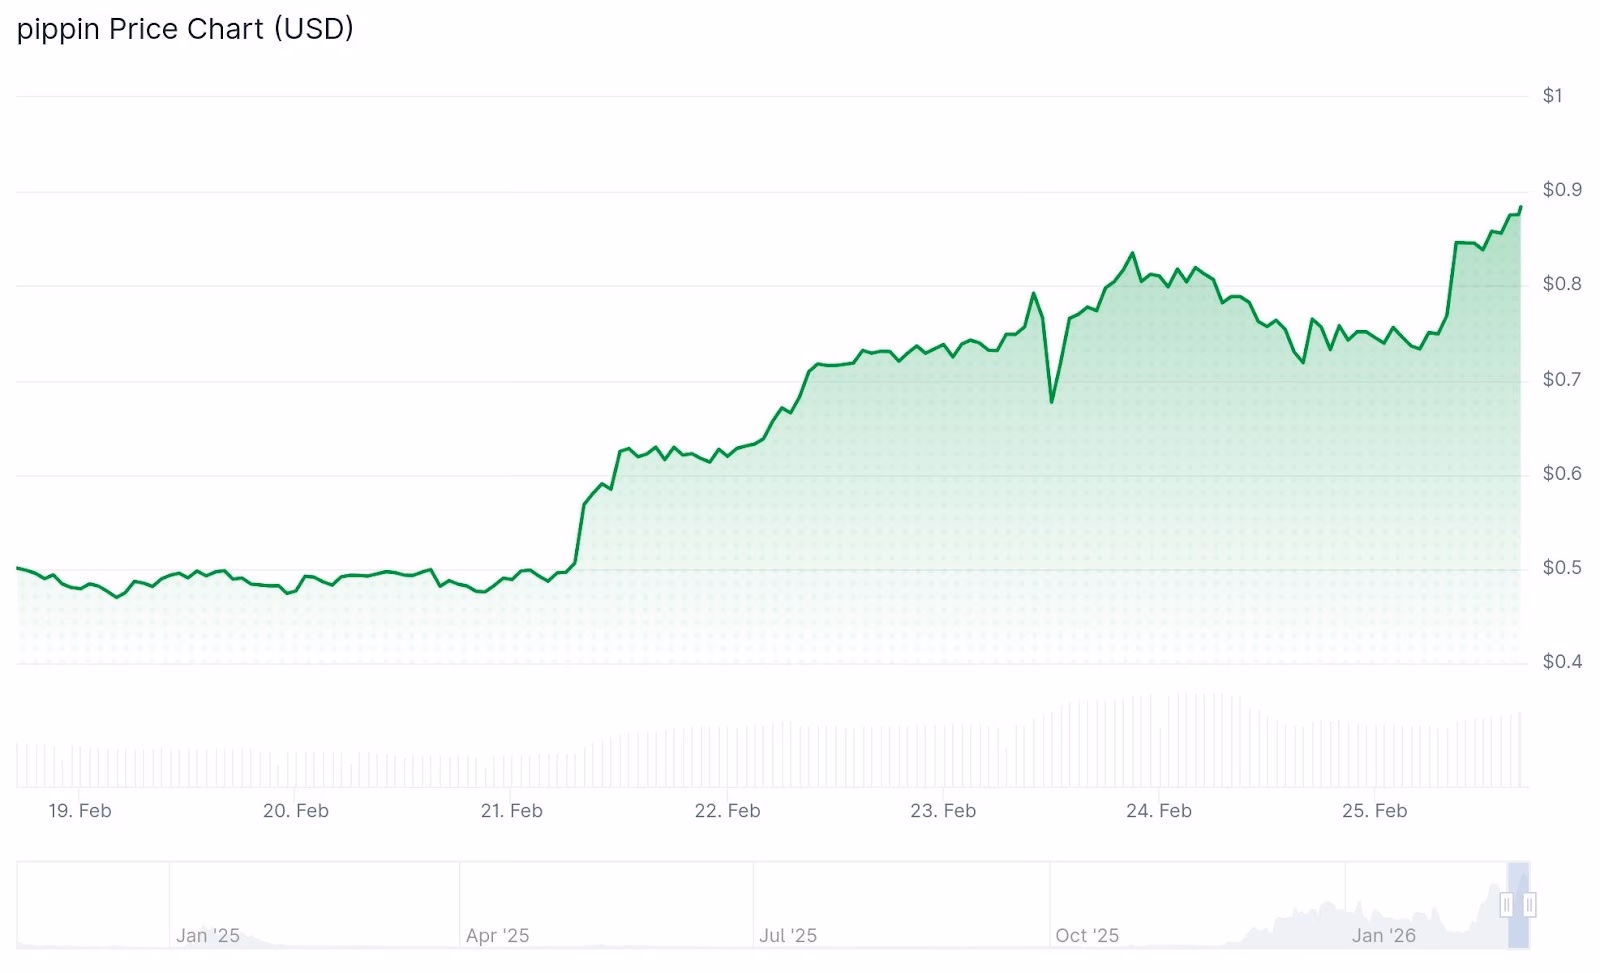This screenshot has height=973, width=1600.
Task: Click the Apr '25 navigator label
Action: pos(497,935)
